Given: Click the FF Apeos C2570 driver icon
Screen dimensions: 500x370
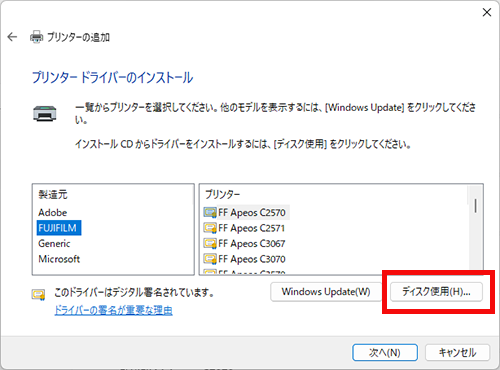Looking at the screenshot, I should point(210,212).
